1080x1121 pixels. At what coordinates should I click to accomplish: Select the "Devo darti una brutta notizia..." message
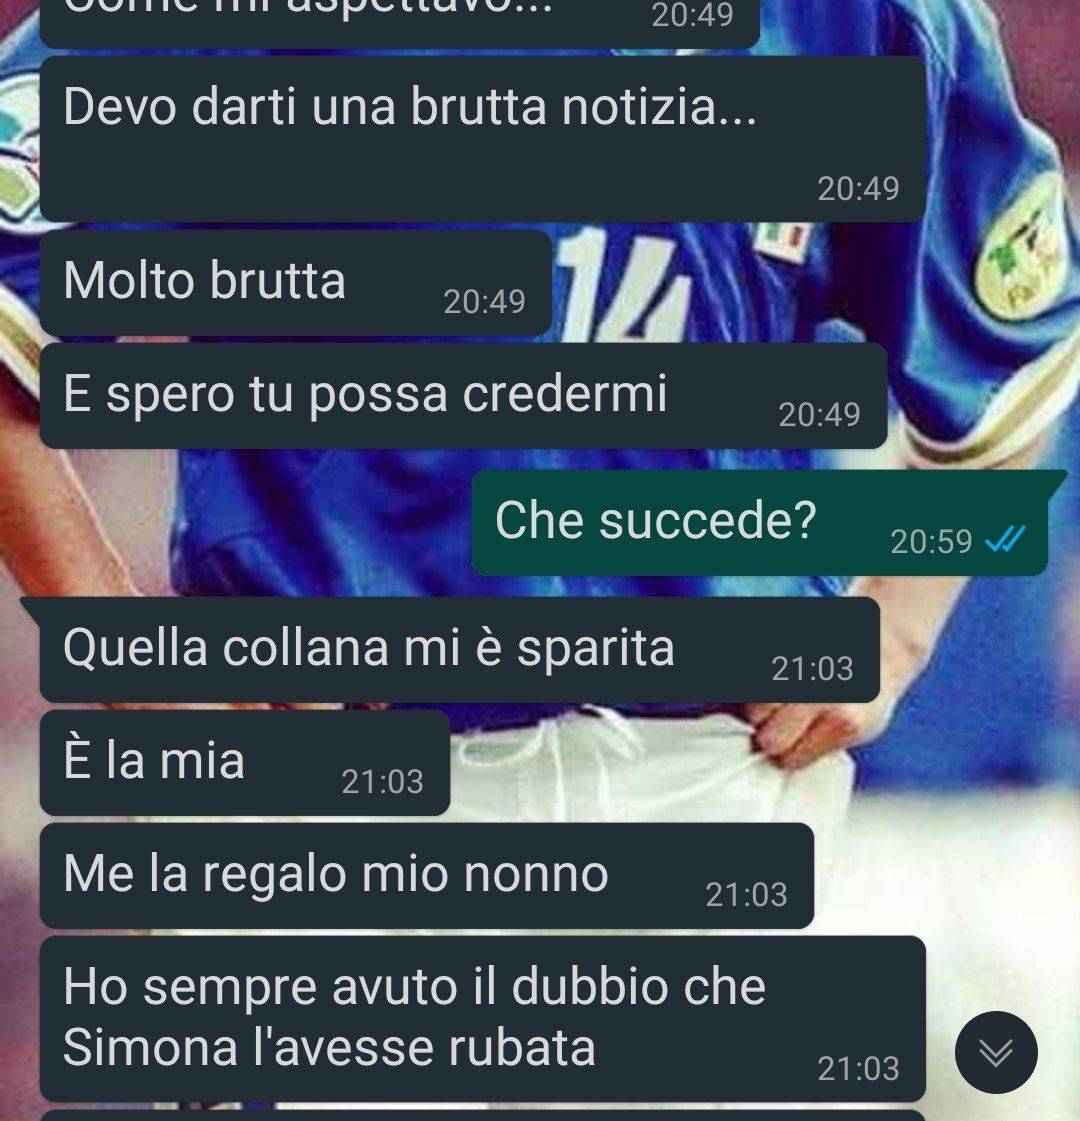pyautogui.click(x=482, y=139)
